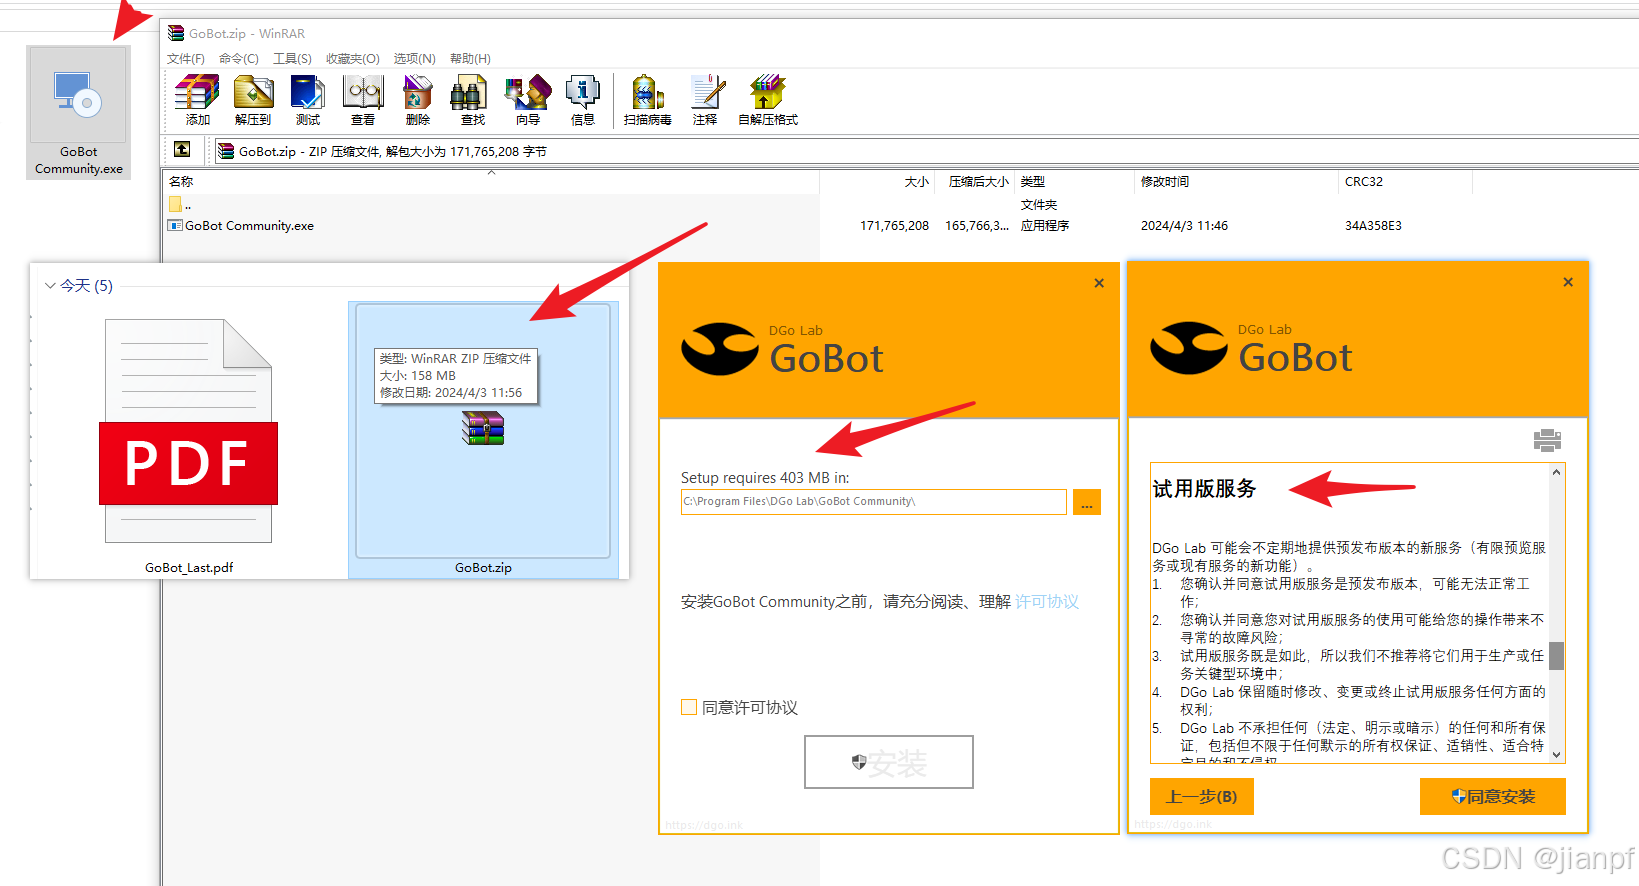Viewport: 1639px width, 886px height.
Task: Click the Delete (删除) toolbar icon
Action: tap(418, 100)
